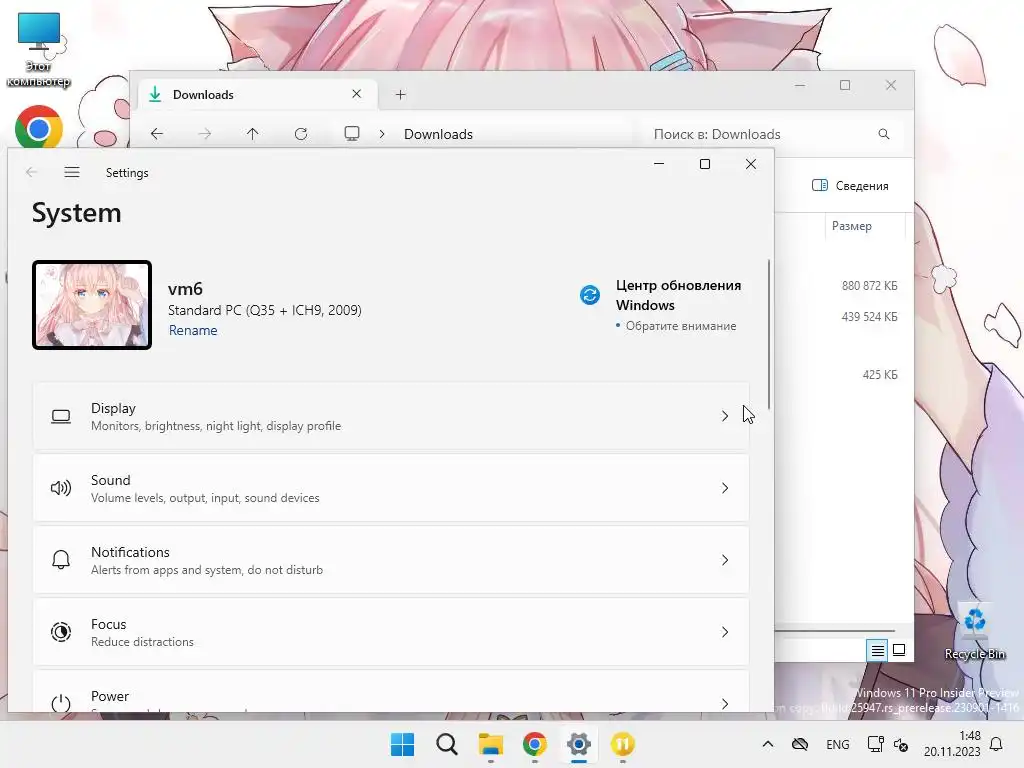Open the Notifications settings page
This screenshot has width=1024, height=768.
pyautogui.click(x=391, y=560)
